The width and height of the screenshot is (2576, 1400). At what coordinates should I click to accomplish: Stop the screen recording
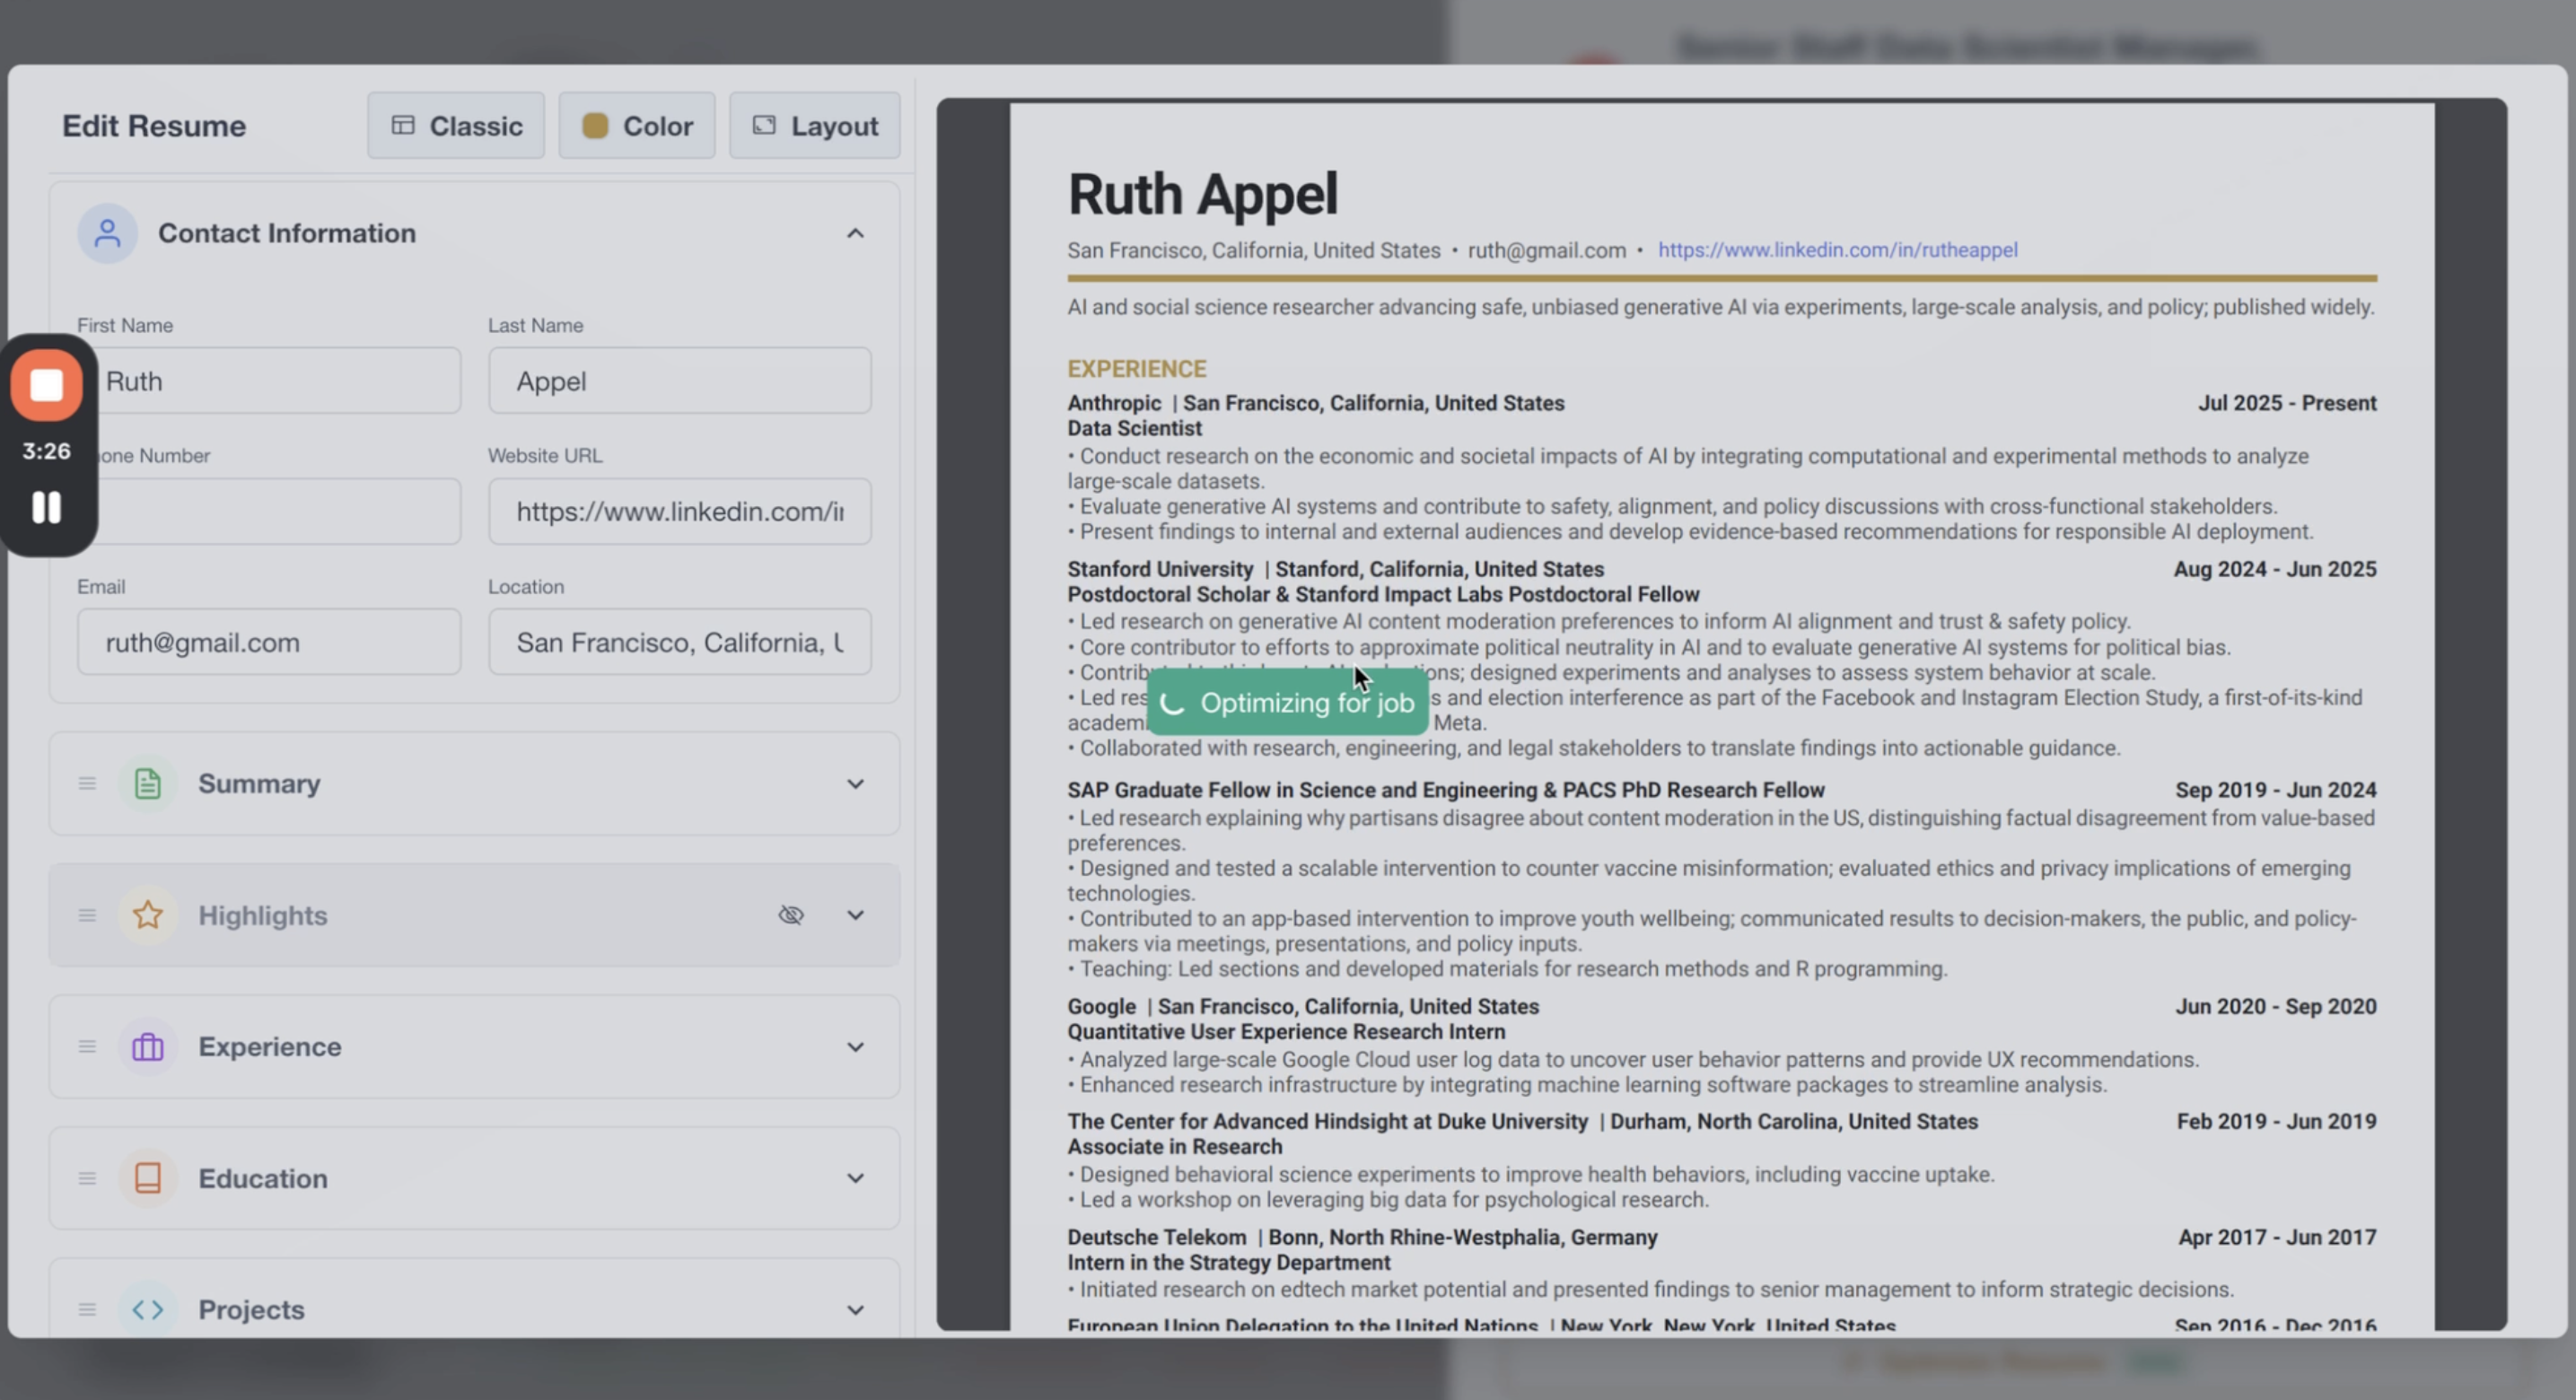point(46,385)
